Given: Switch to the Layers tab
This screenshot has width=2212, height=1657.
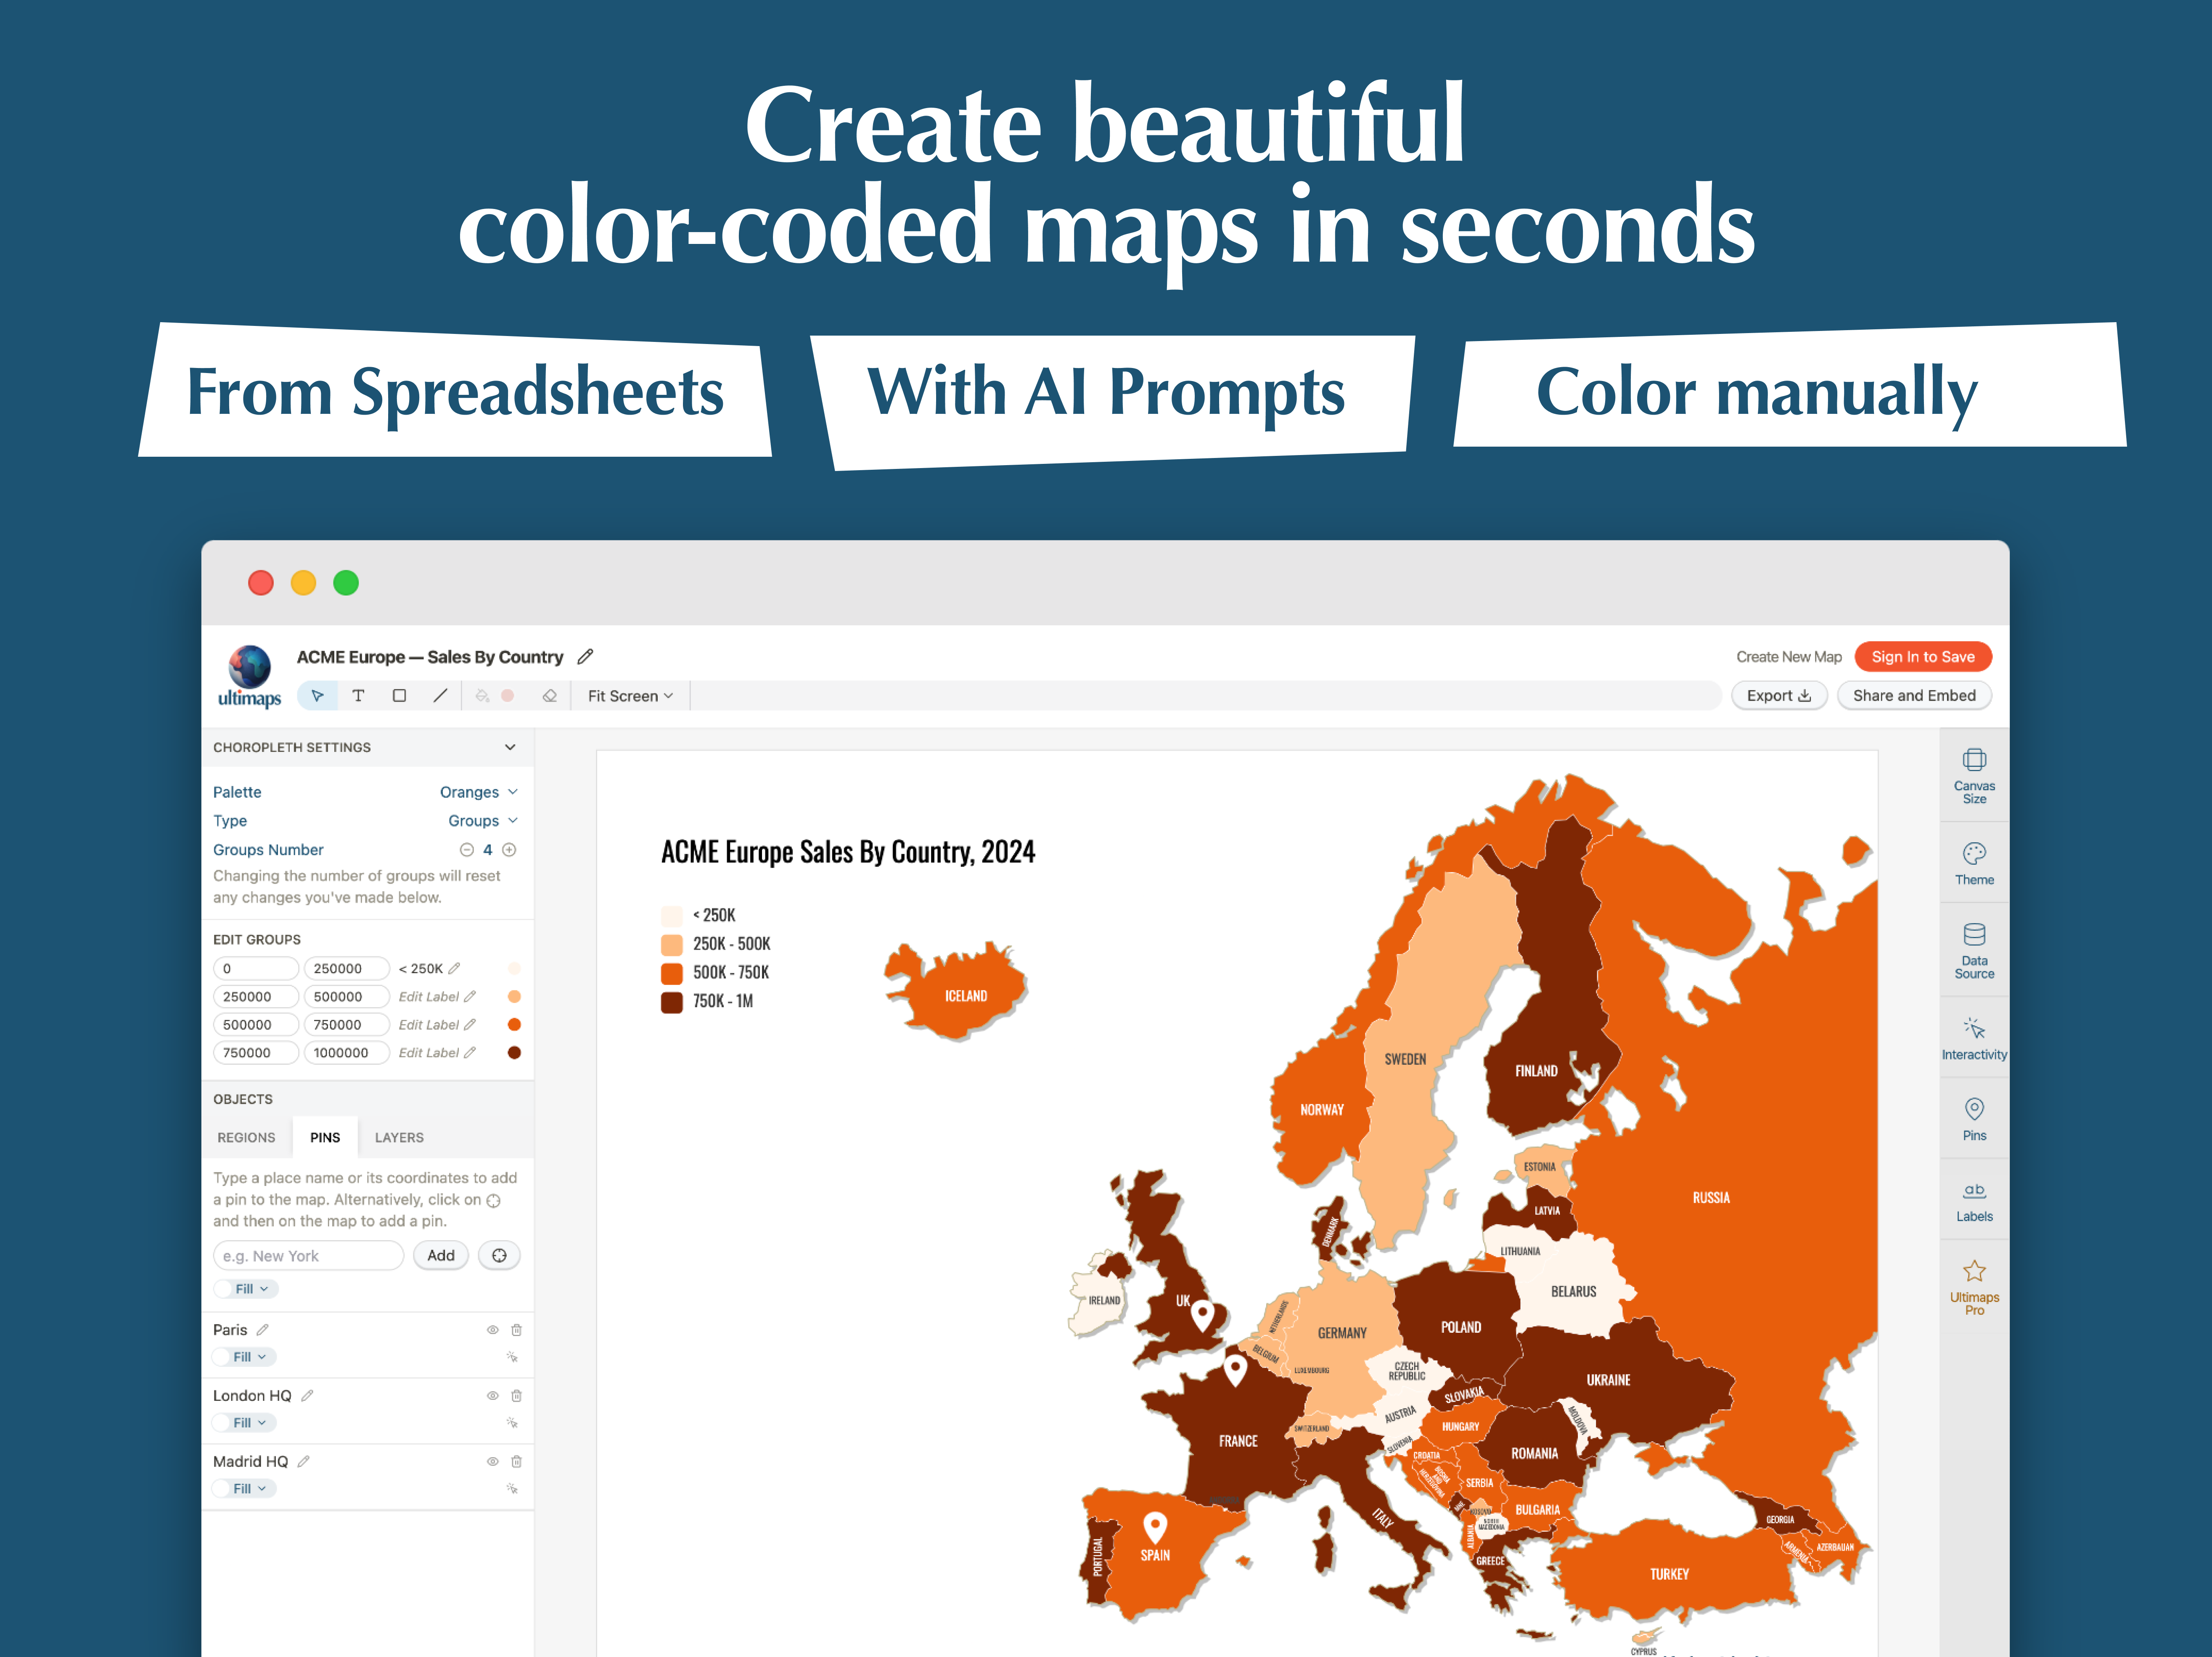Looking at the screenshot, I should (x=399, y=1137).
